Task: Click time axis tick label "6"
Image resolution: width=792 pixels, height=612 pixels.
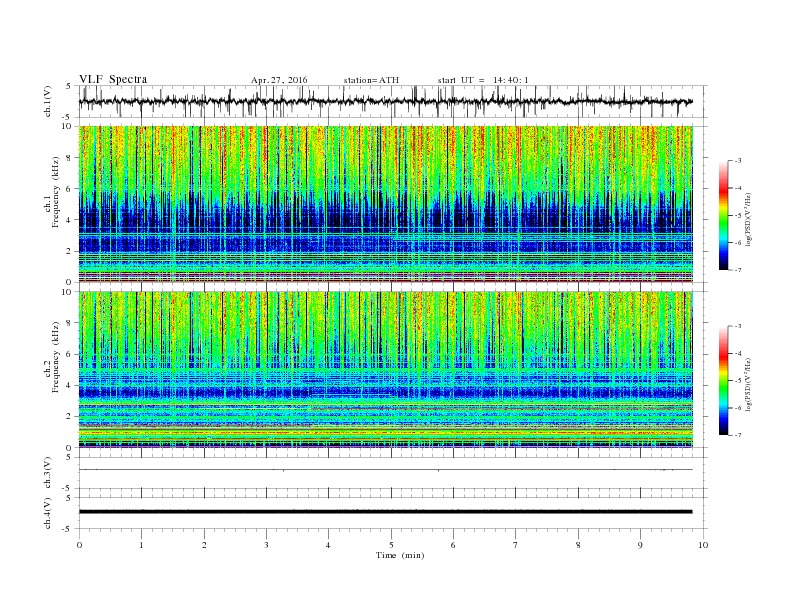Action: [x=453, y=545]
